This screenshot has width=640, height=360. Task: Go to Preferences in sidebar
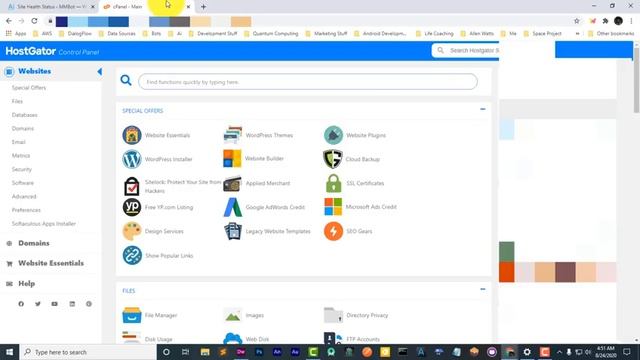pos(26,210)
